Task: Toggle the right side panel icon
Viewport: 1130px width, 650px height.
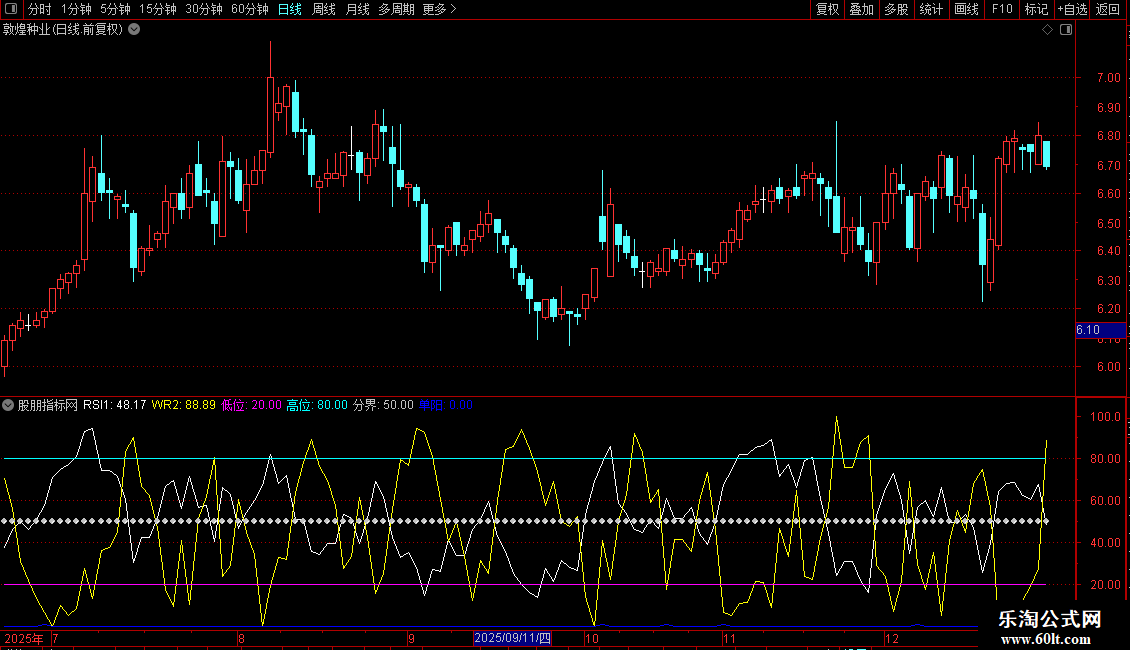Action: (1065, 30)
